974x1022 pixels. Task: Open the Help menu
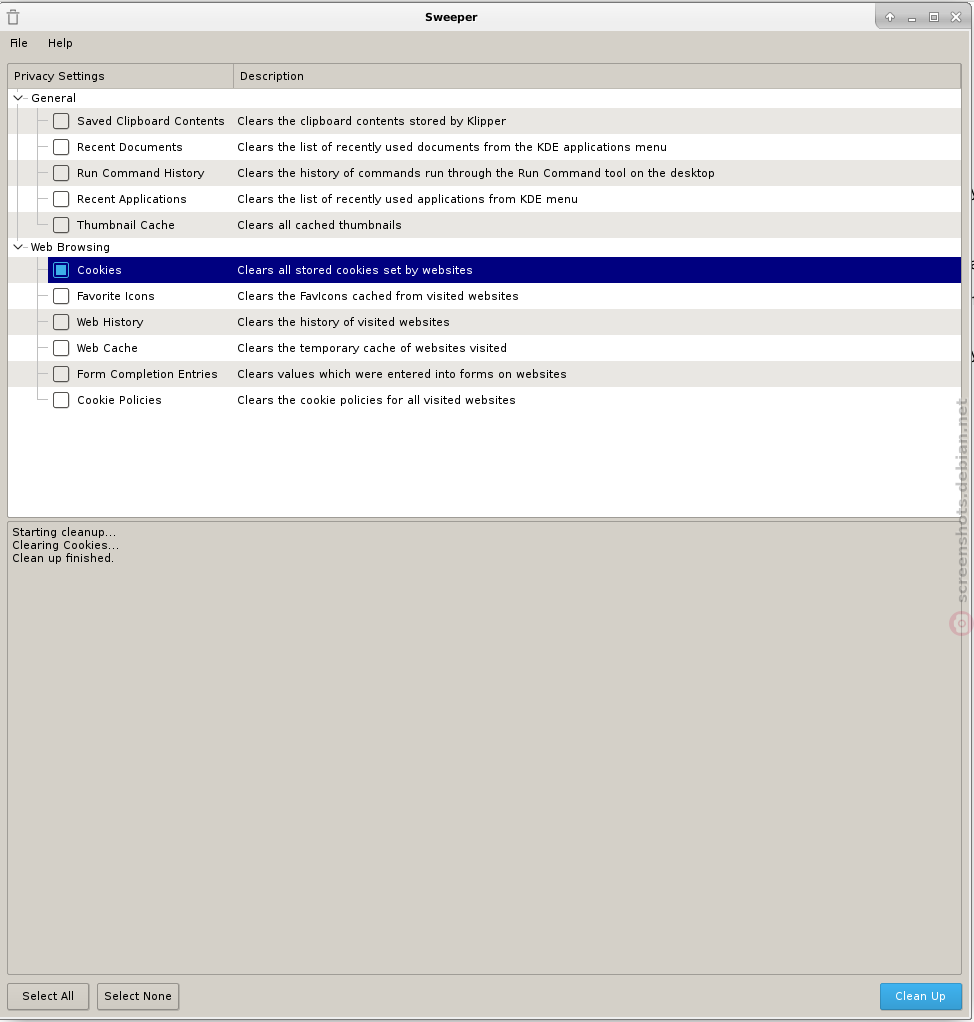coord(60,43)
